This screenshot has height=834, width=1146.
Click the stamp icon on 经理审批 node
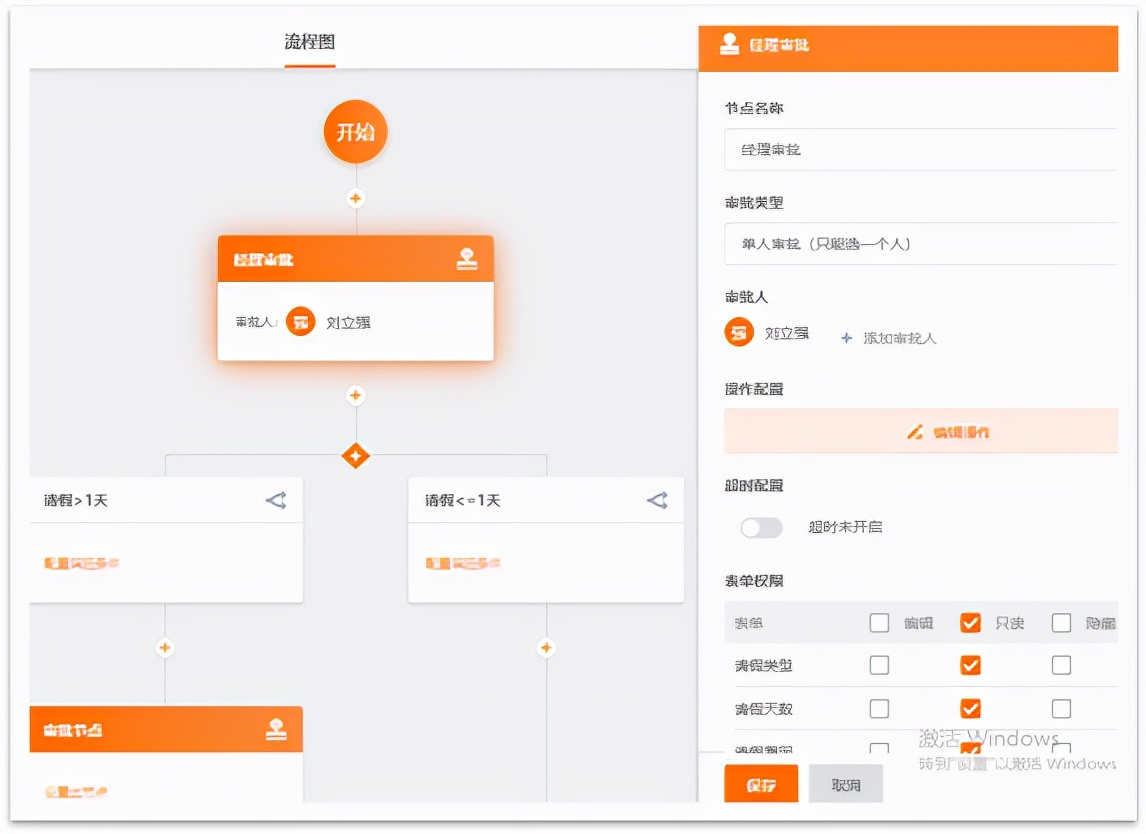click(466, 259)
